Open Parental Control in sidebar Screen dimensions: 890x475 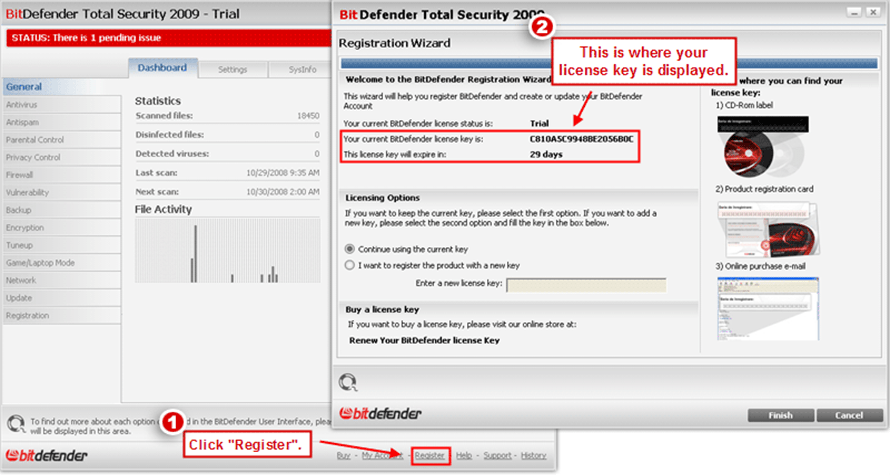click(x=61, y=140)
